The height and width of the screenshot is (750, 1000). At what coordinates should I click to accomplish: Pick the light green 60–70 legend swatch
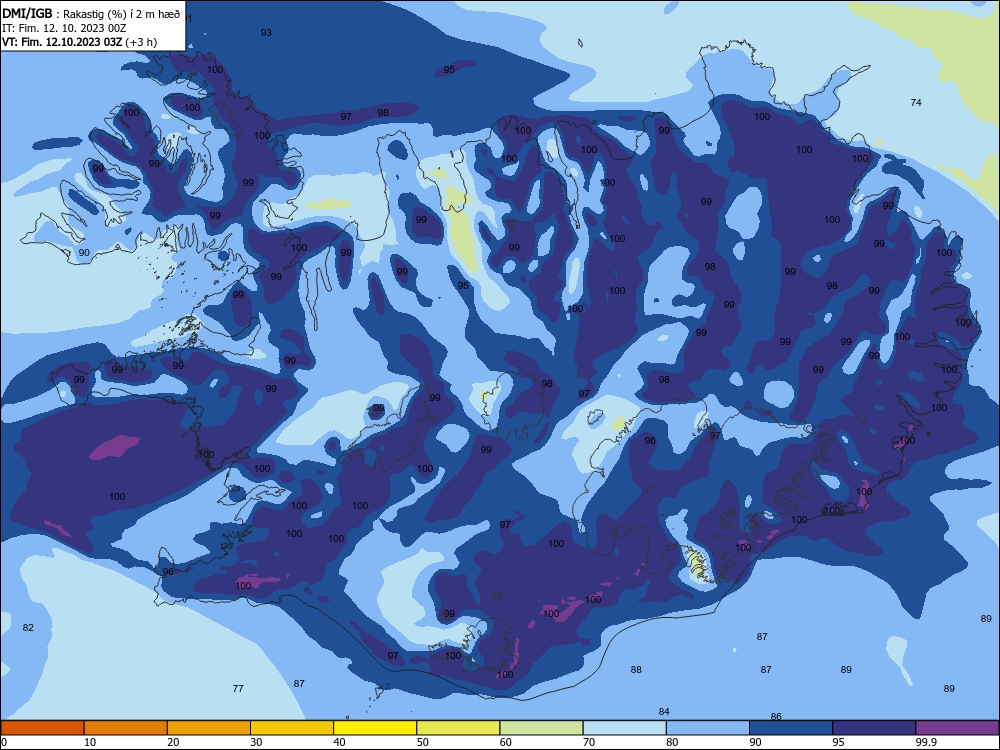[x=541, y=728]
